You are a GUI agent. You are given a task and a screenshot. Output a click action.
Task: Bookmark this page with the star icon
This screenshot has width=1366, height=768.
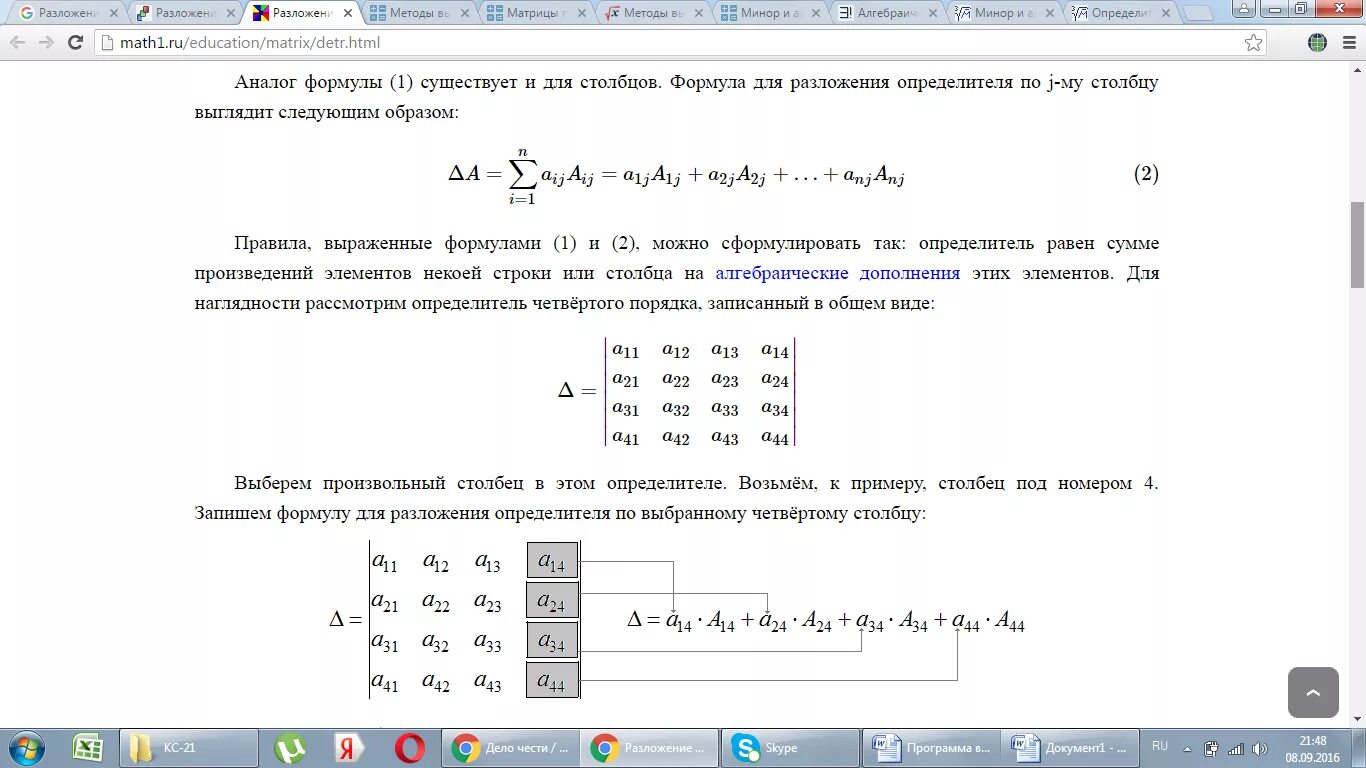pos(1253,43)
